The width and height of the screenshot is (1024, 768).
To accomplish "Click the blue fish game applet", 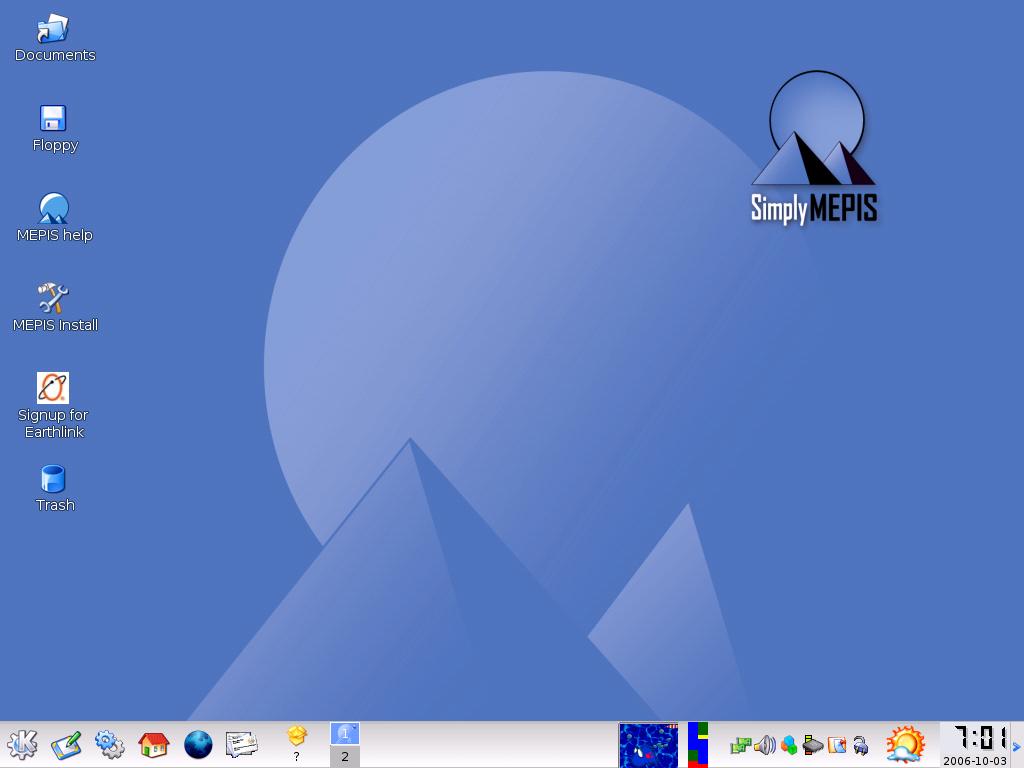I will 648,746.
